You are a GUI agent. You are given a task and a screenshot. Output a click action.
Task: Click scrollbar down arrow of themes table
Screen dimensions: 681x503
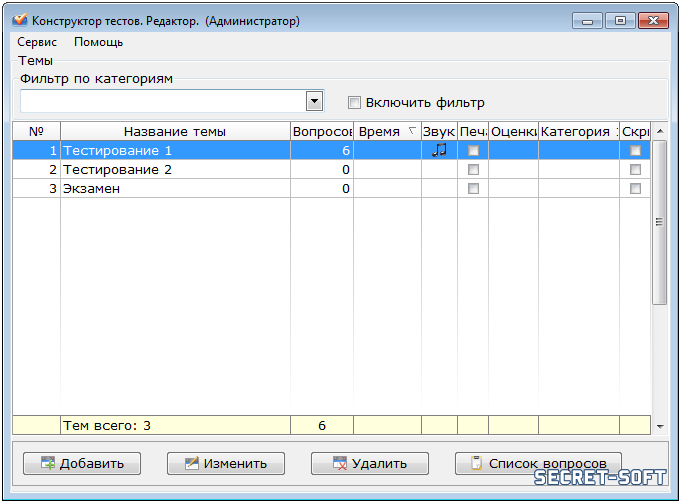[659, 427]
